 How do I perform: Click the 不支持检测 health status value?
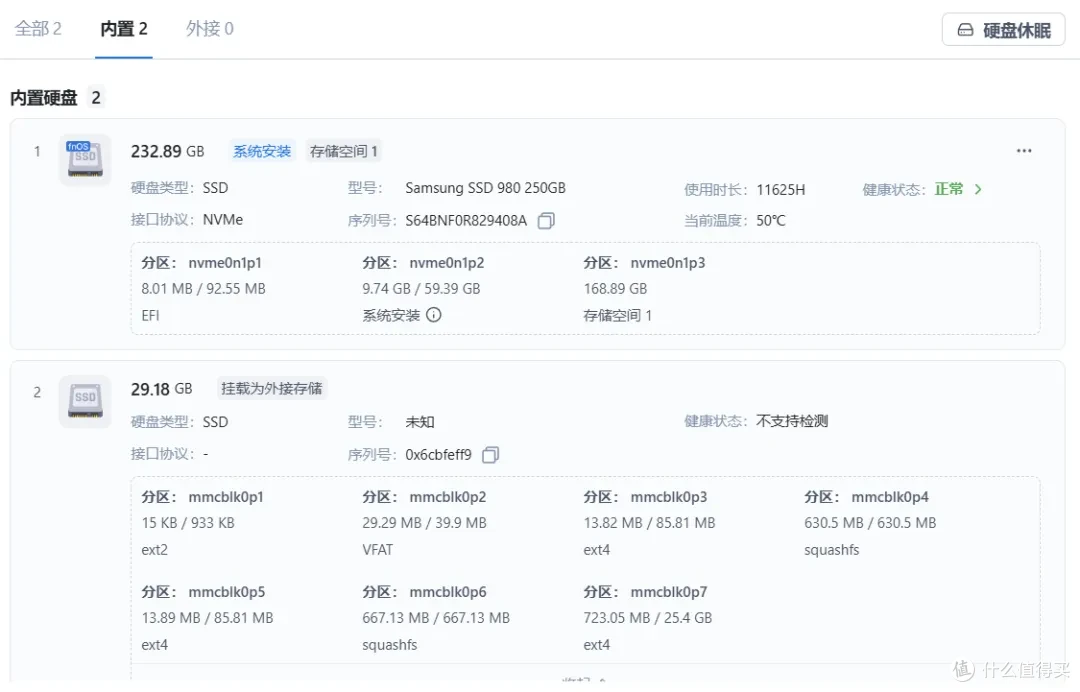coord(792,421)
